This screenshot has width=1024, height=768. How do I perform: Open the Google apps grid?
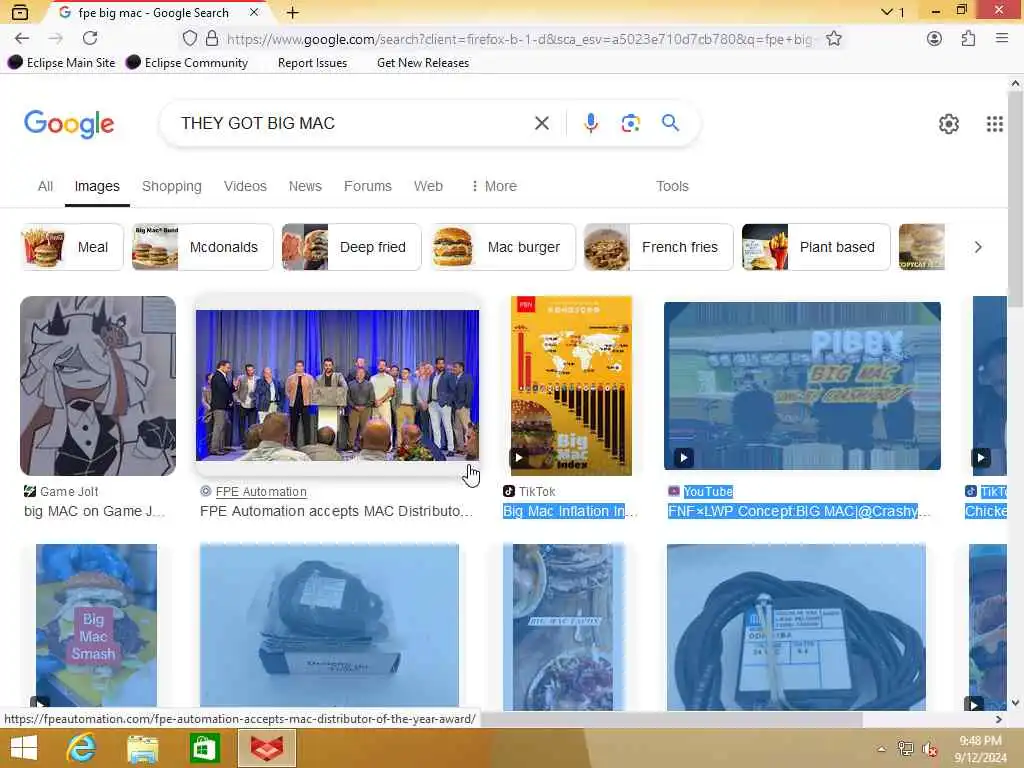995,124
